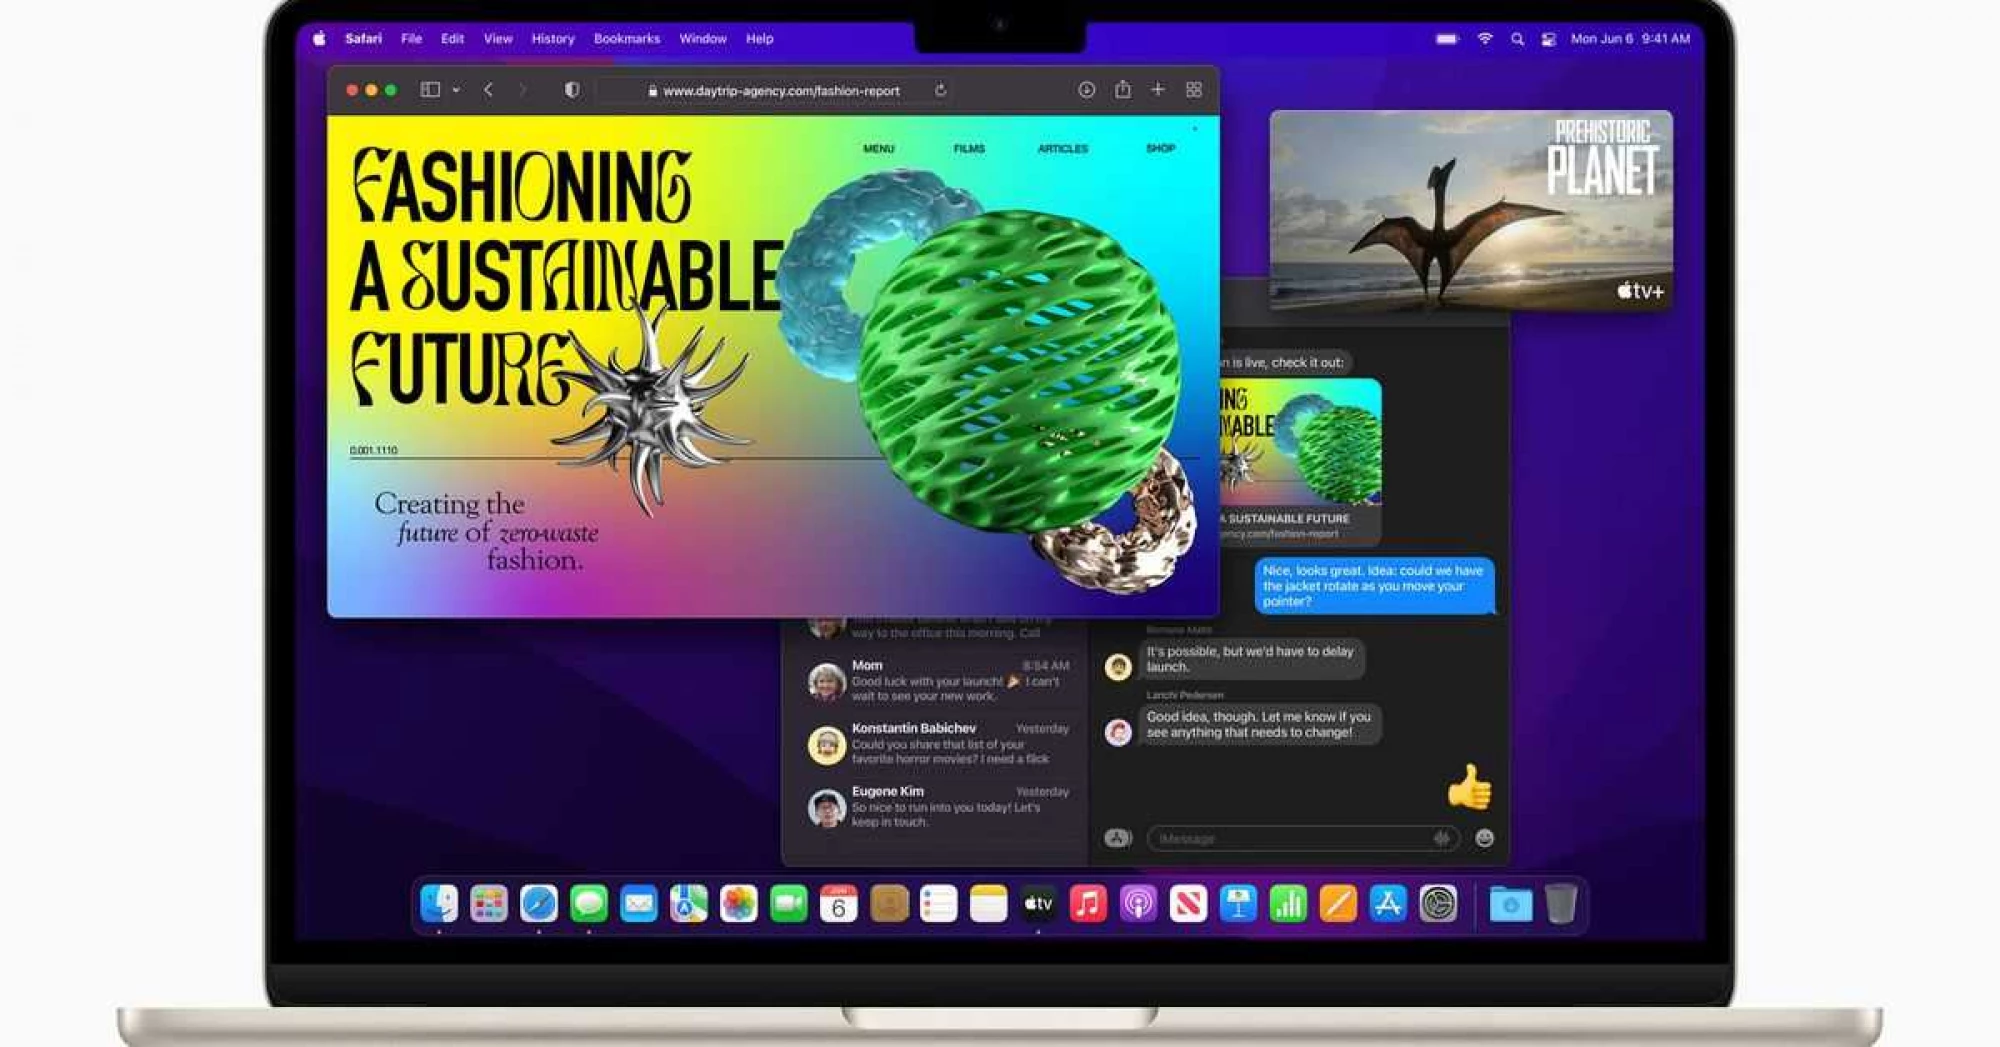This screenshot has width=2000, height=1047.
Task: Click the blue 'Nice, looks great' message bubble
Action: coord(1374,586)
